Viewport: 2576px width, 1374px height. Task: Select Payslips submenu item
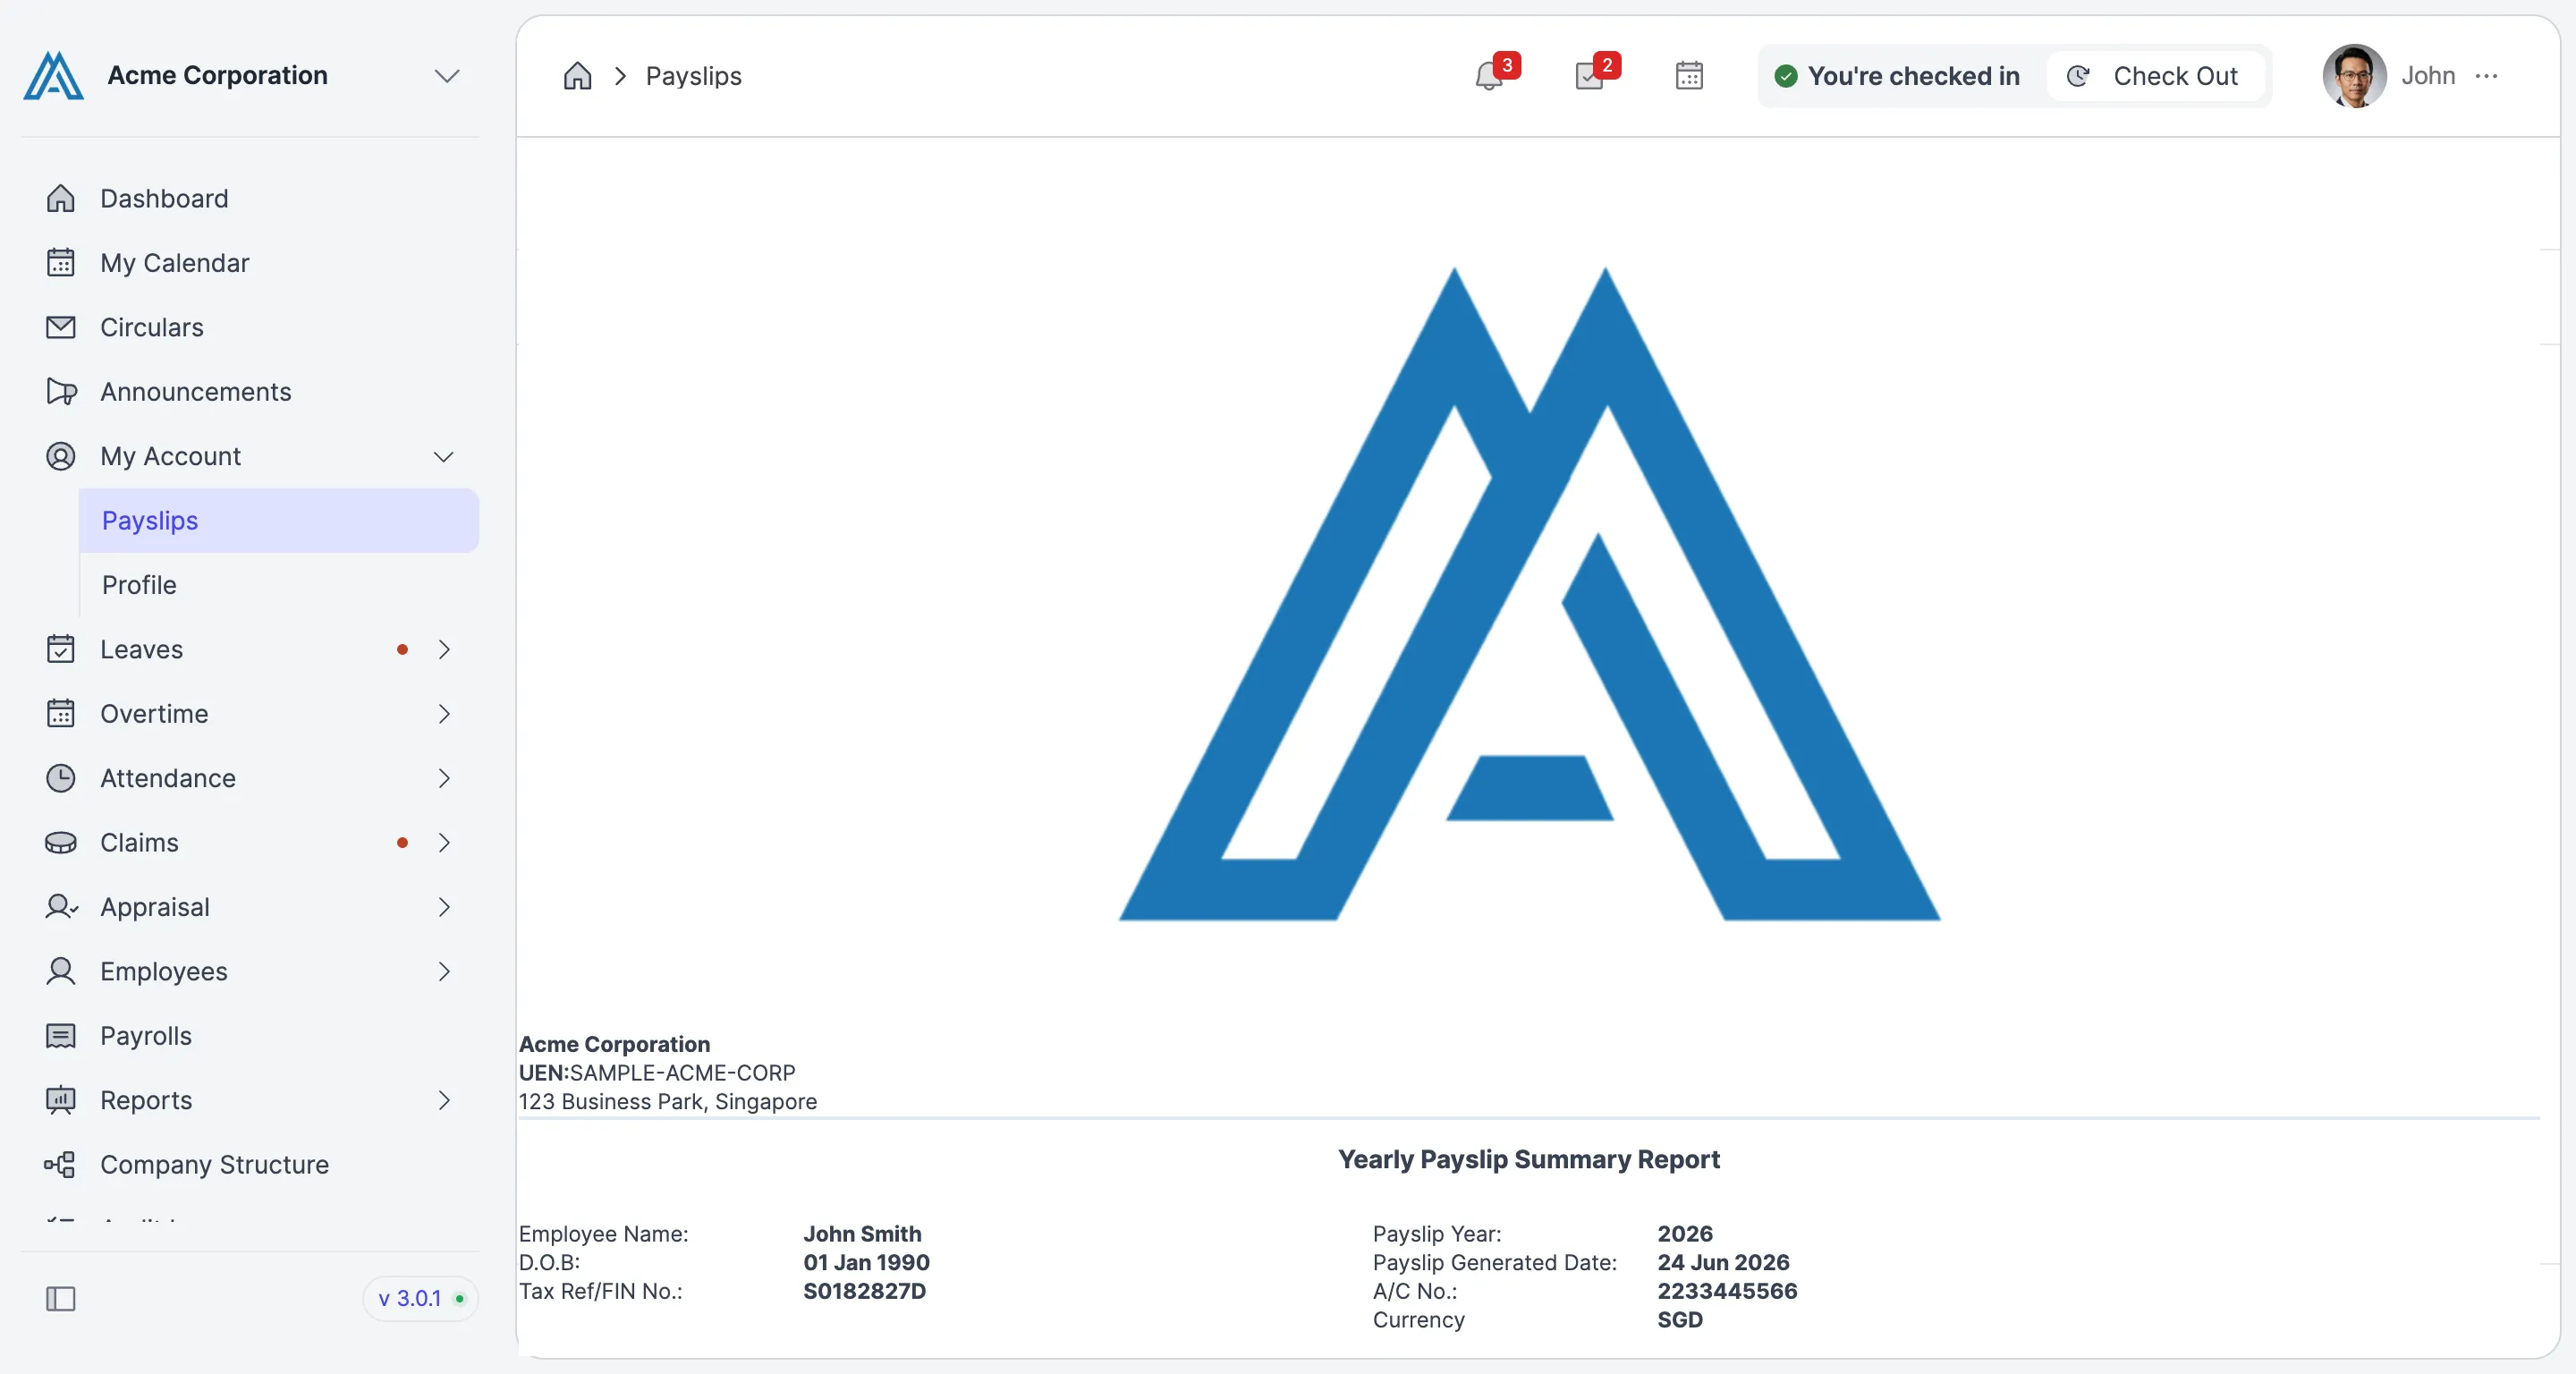point(279,521)
